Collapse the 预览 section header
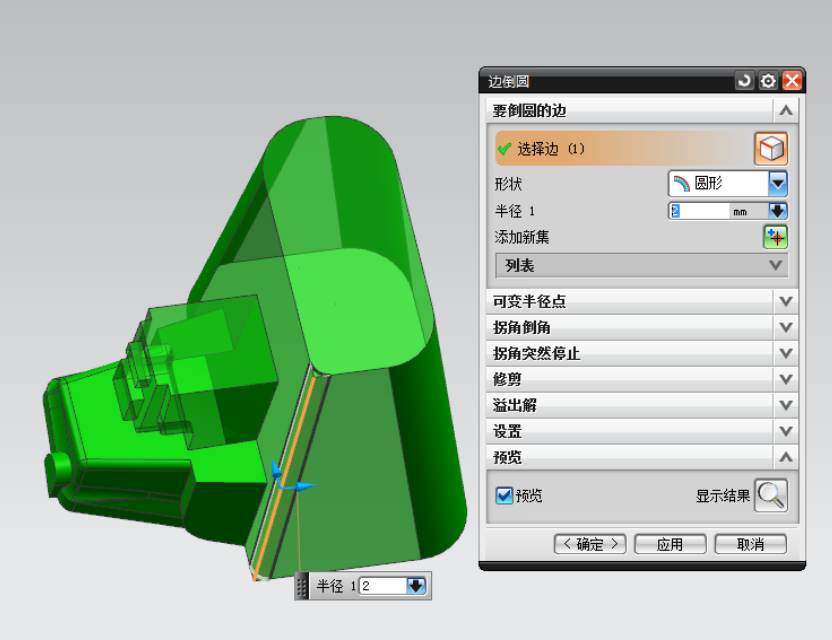 (642, 457)
